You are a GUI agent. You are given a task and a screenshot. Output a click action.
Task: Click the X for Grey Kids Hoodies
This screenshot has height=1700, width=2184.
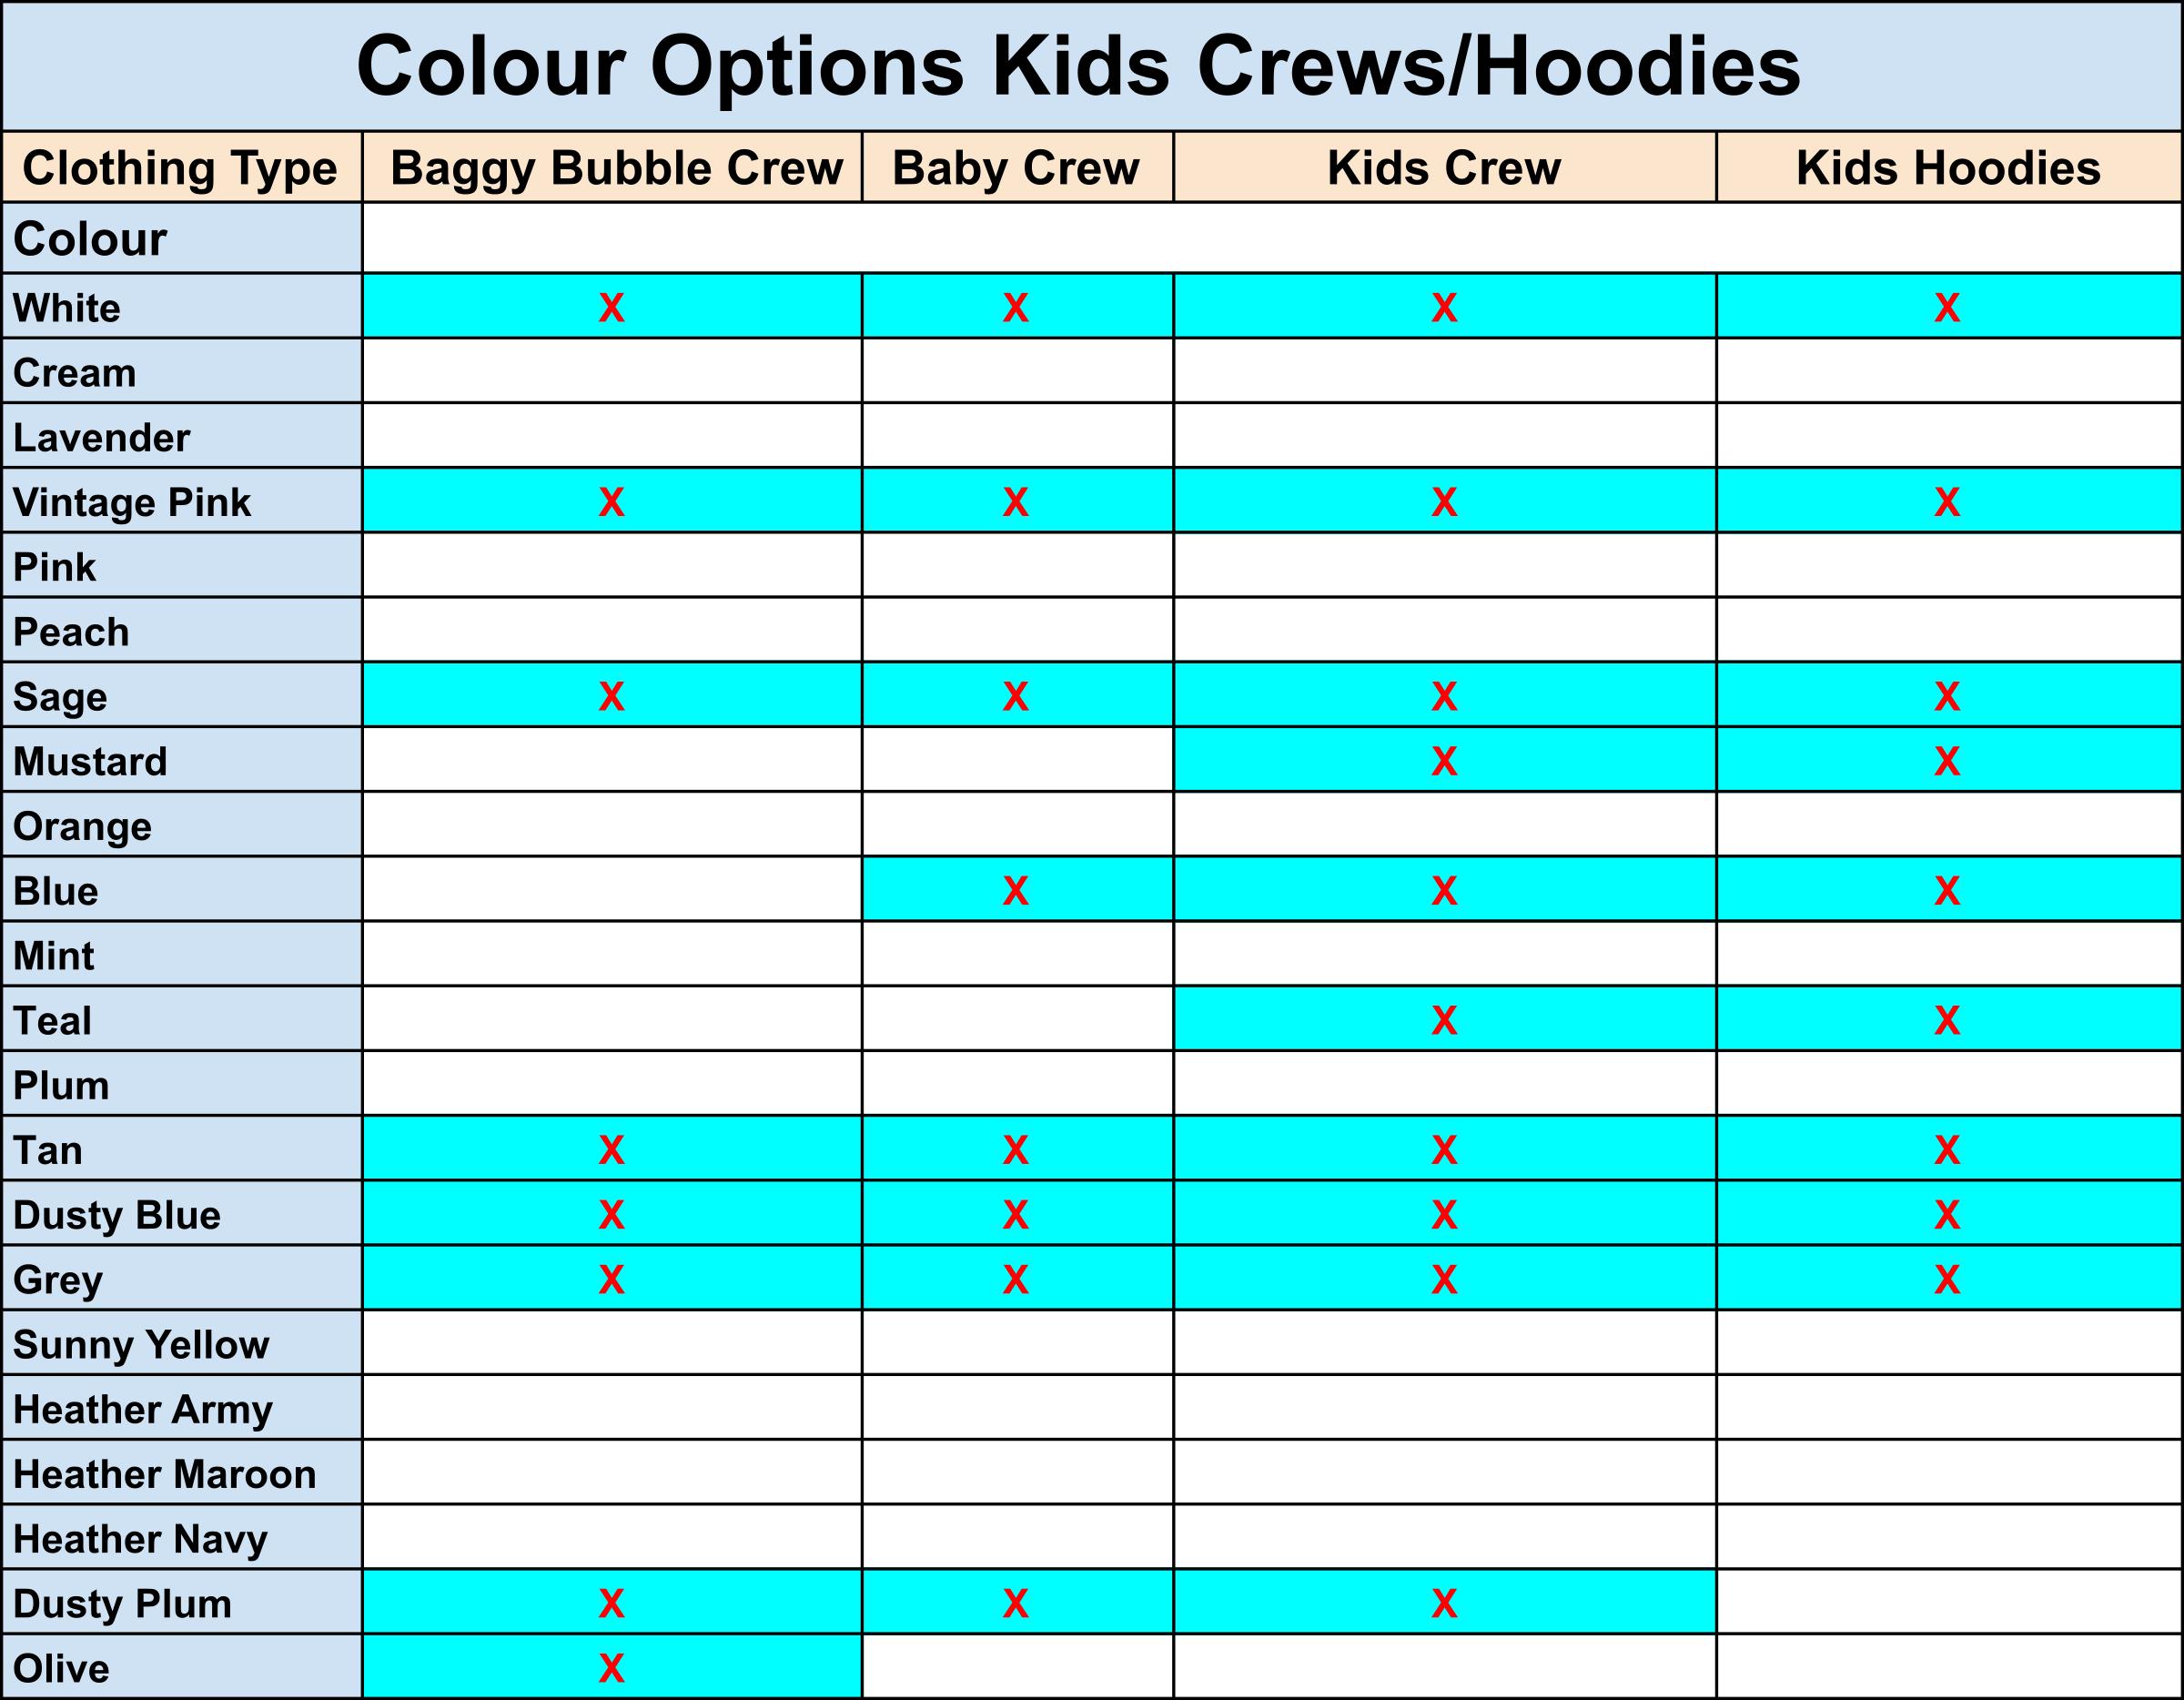click(x=1947, y=1280)
